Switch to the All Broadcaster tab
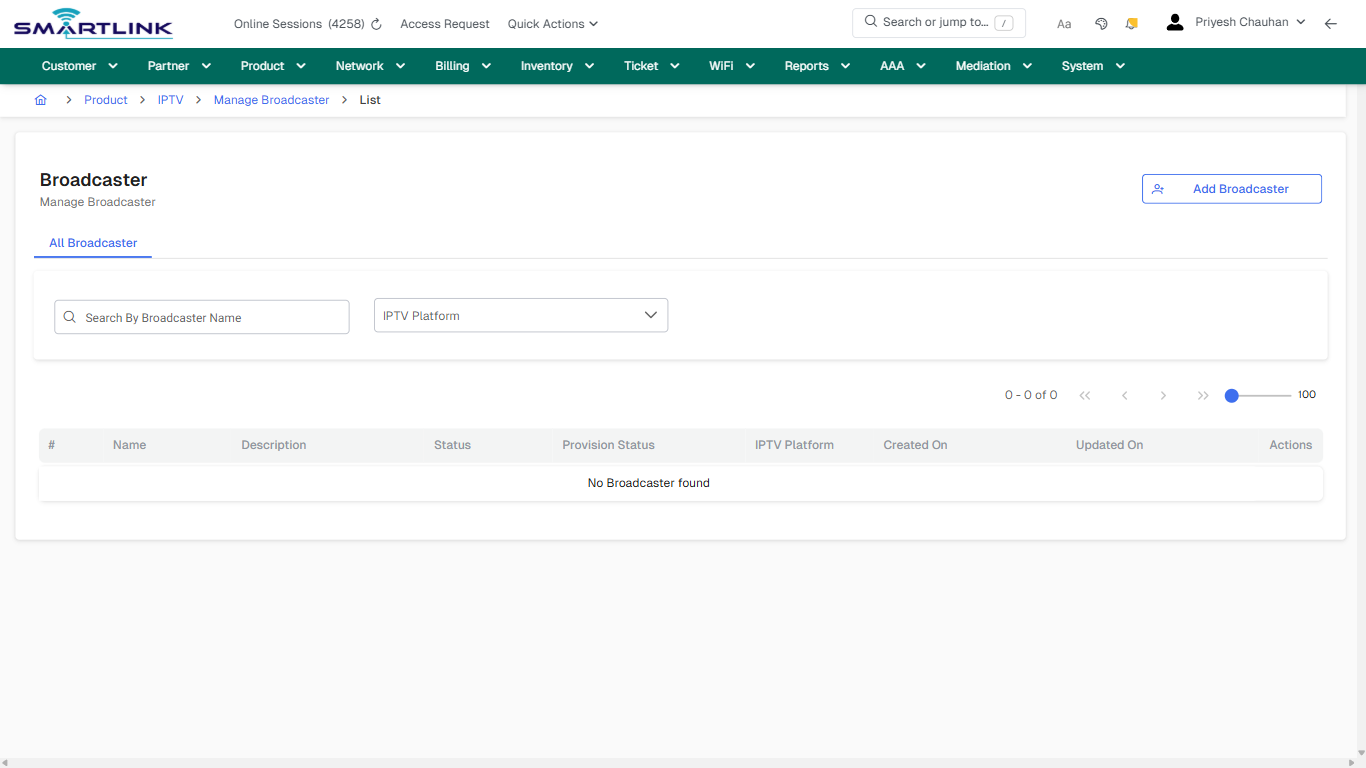1366x768 pixels. tap(93, 243)
